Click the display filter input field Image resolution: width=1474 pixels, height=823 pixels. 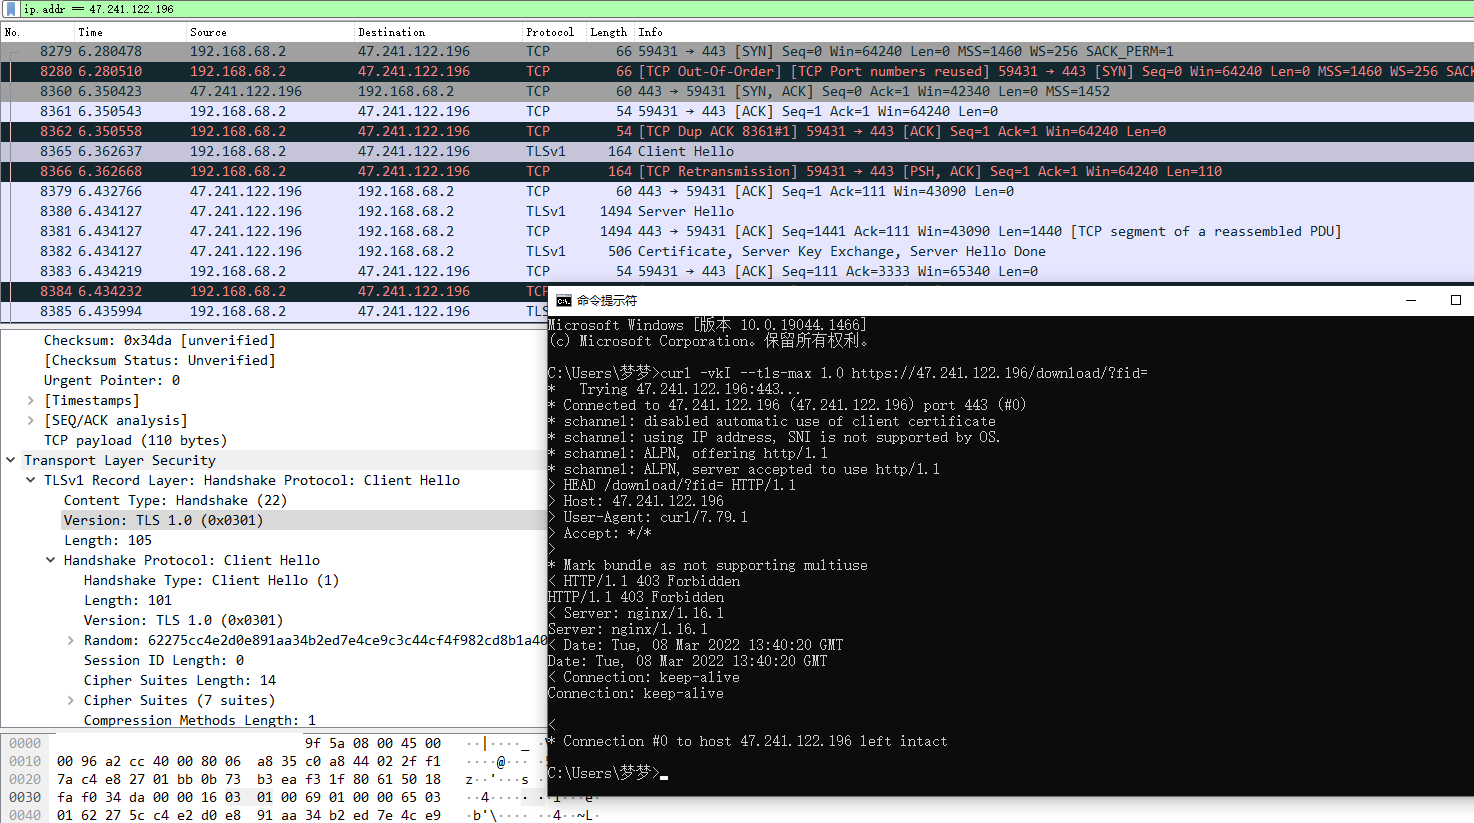tap(700, 9)
